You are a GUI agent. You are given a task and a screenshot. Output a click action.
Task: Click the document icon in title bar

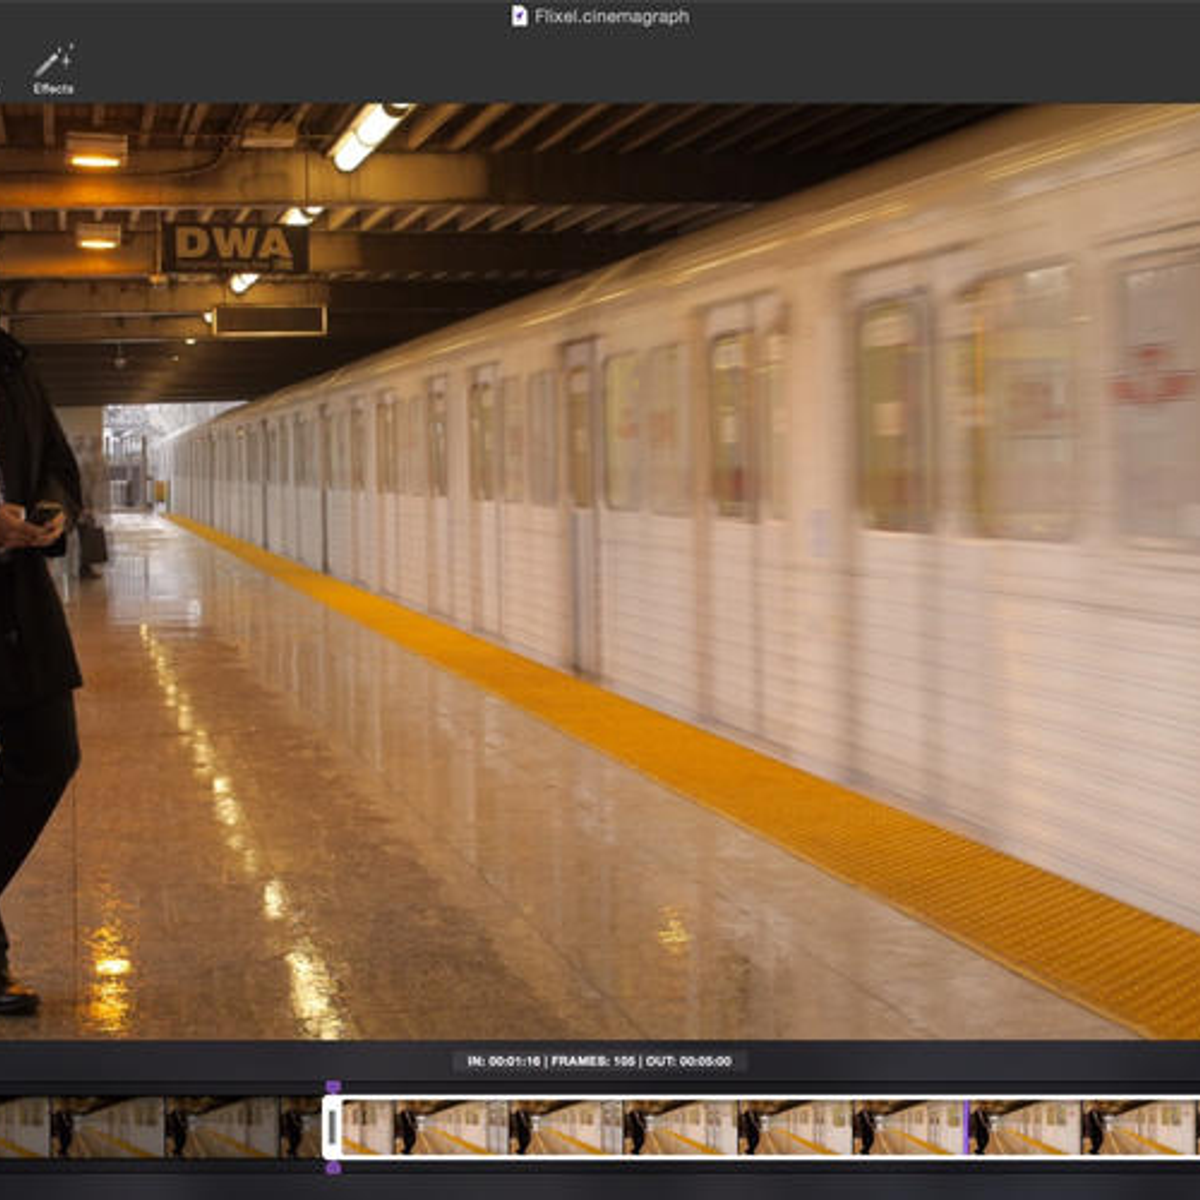(x=519, y=16)
